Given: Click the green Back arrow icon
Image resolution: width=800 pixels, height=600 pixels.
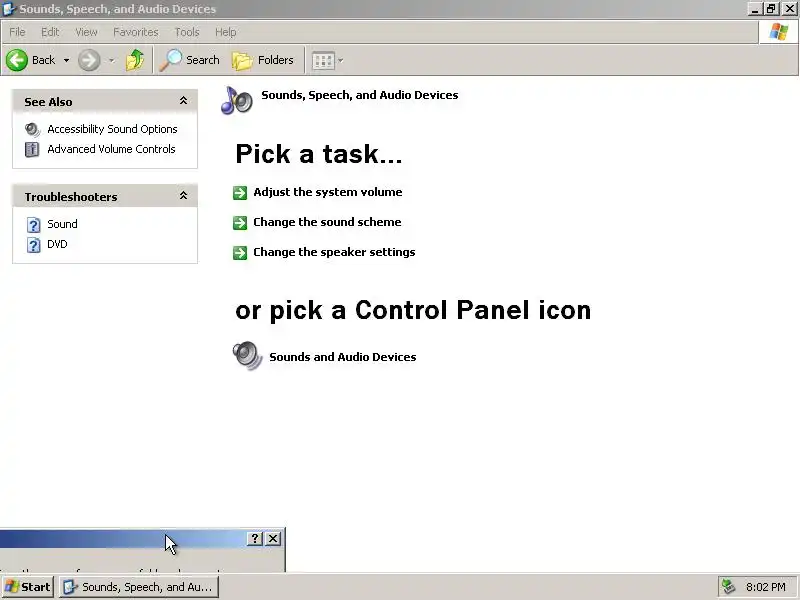Looking at the screenshot, I should point(17,60).
